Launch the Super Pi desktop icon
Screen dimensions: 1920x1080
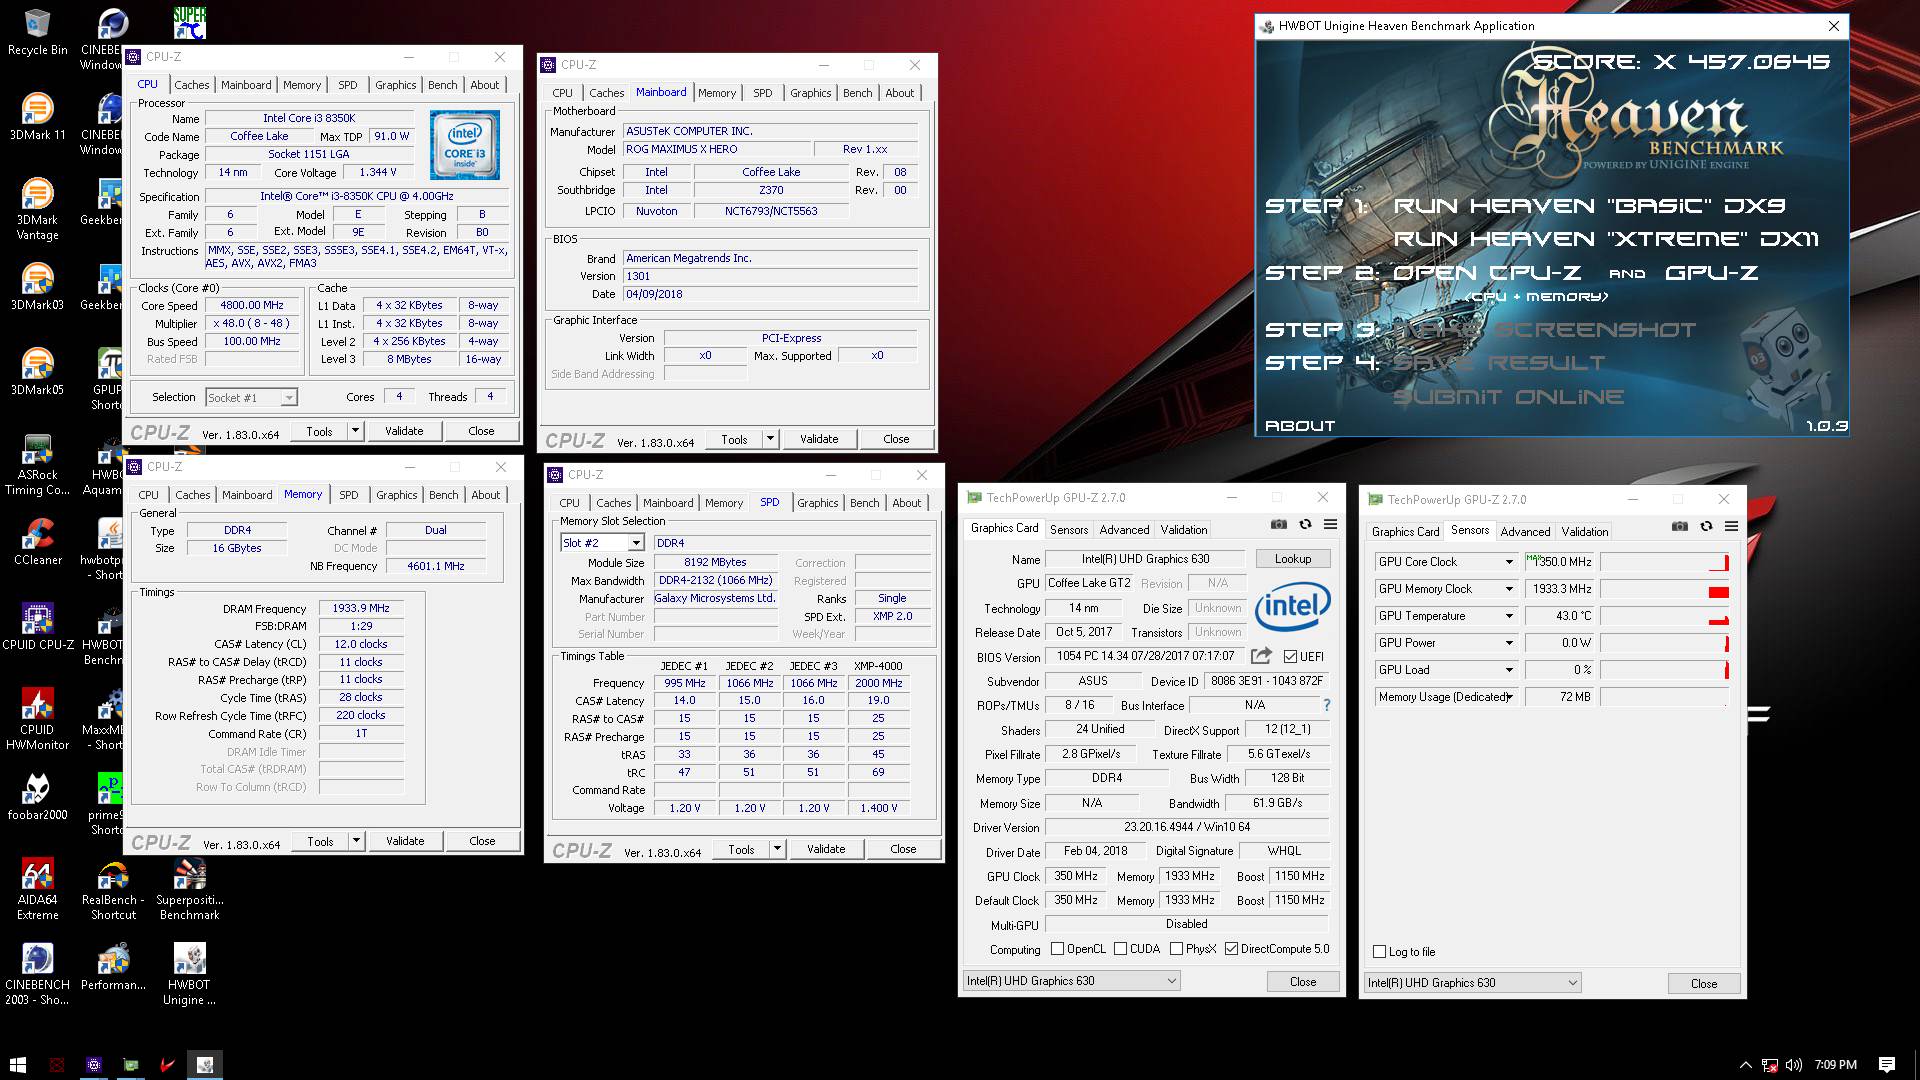(189, 24)
